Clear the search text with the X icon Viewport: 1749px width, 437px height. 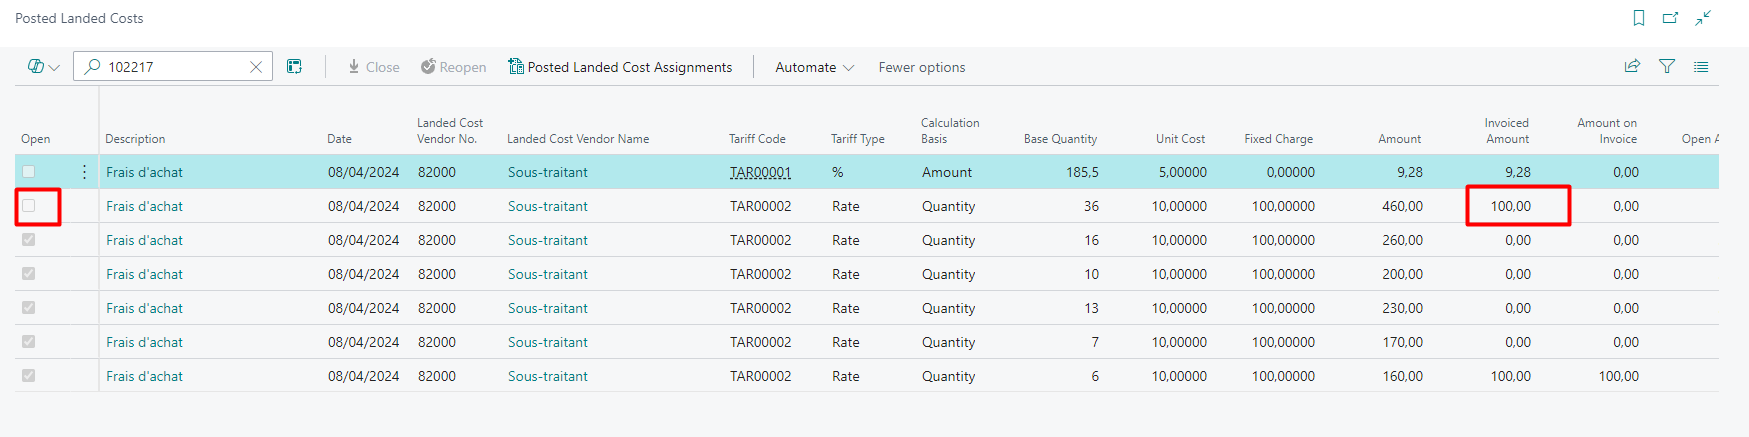point(256,67)
